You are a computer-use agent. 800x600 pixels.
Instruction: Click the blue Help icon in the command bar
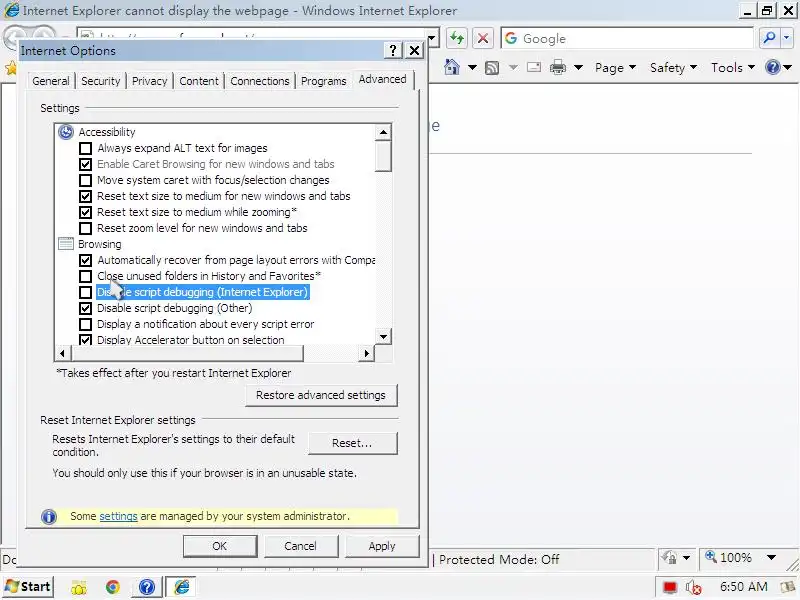[773, 67]
